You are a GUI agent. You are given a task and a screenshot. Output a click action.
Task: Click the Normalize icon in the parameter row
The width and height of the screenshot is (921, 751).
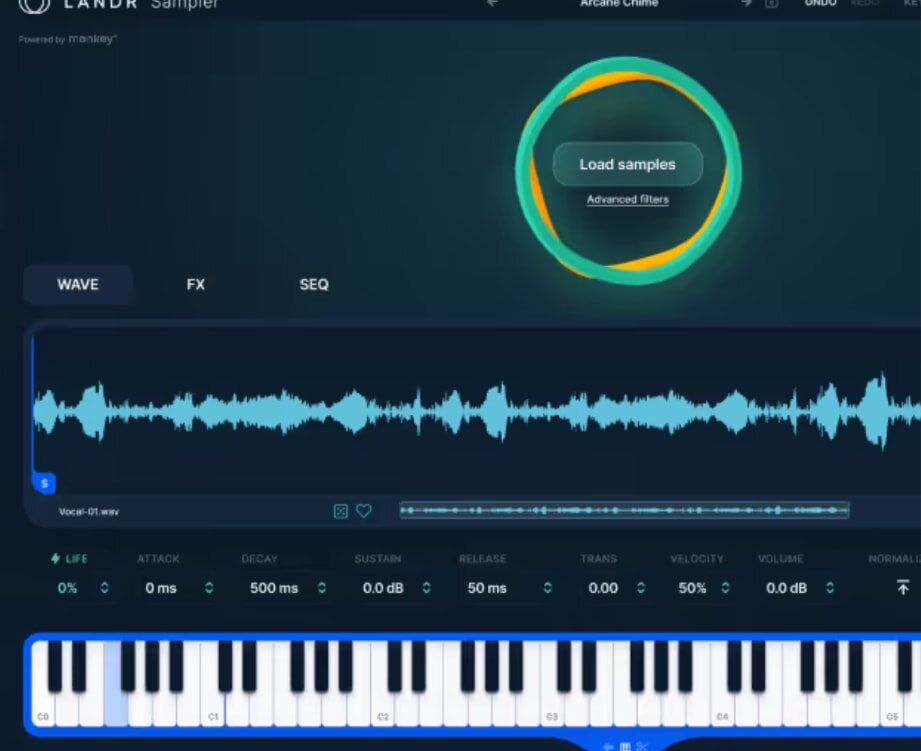tap(902, 588)
